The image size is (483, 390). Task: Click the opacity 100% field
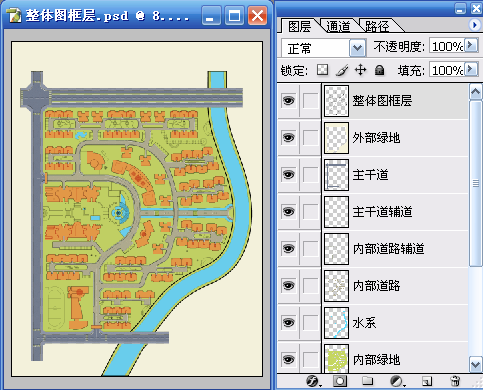(447, 46)
